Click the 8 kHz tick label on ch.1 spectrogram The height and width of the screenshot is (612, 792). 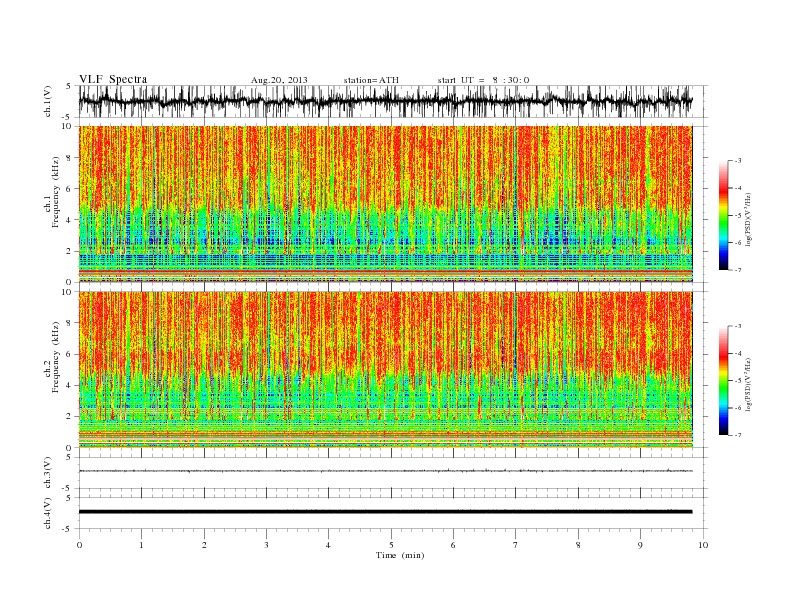[70, 158]
